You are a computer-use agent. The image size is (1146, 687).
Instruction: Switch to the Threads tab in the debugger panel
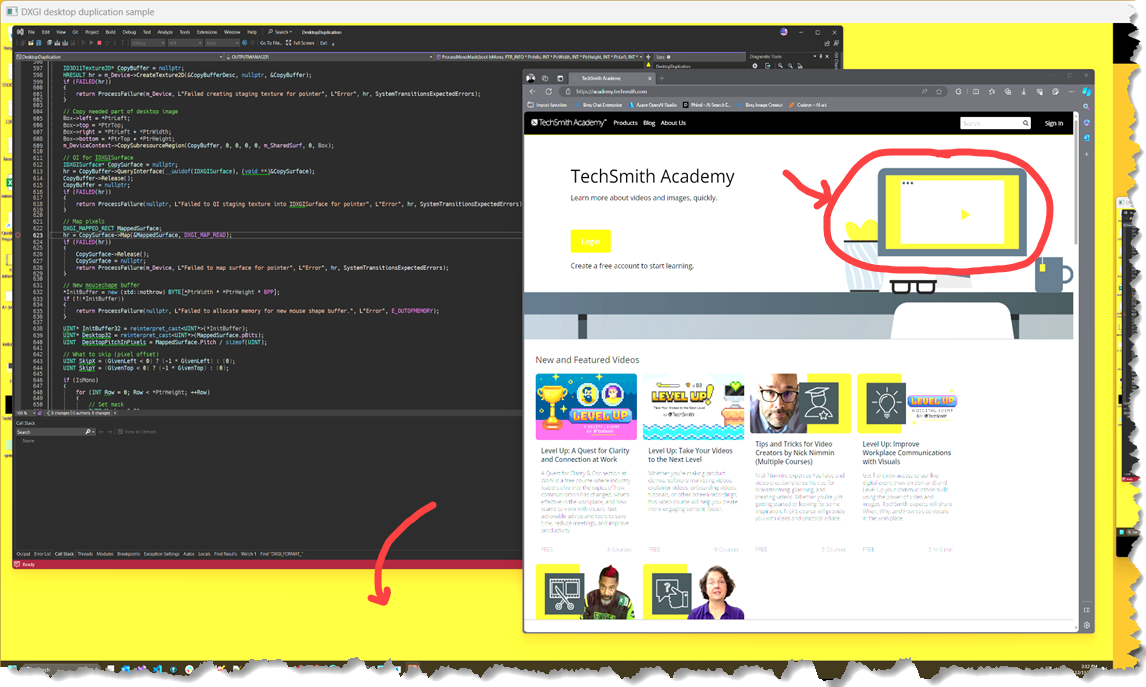click(83, 553)
